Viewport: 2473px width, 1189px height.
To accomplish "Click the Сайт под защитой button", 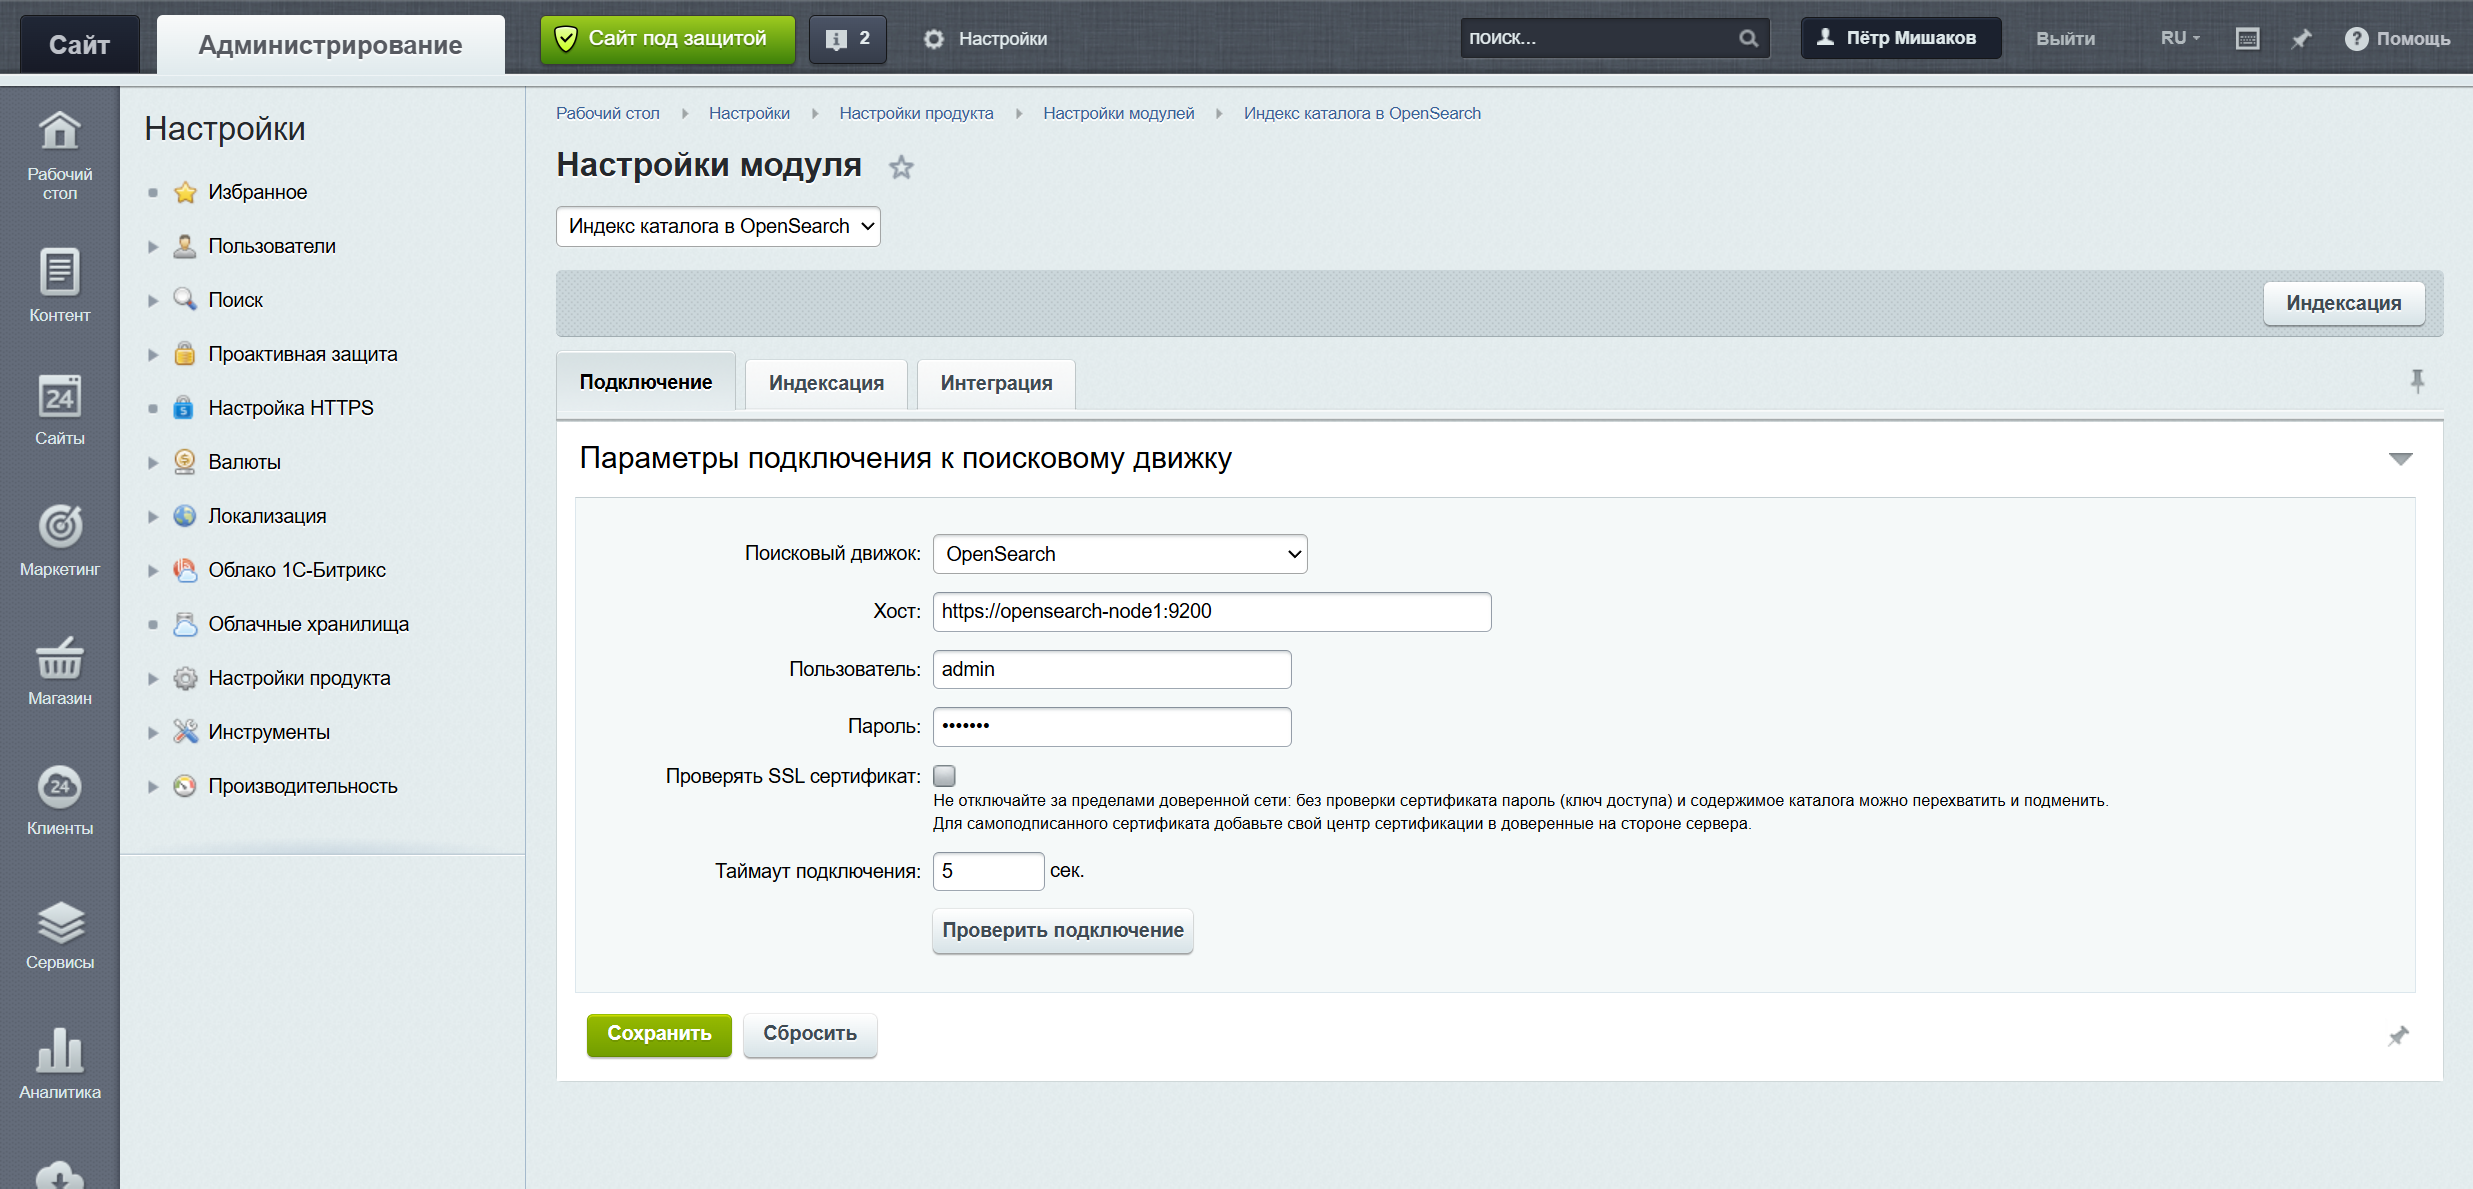I will pos(668,39).
